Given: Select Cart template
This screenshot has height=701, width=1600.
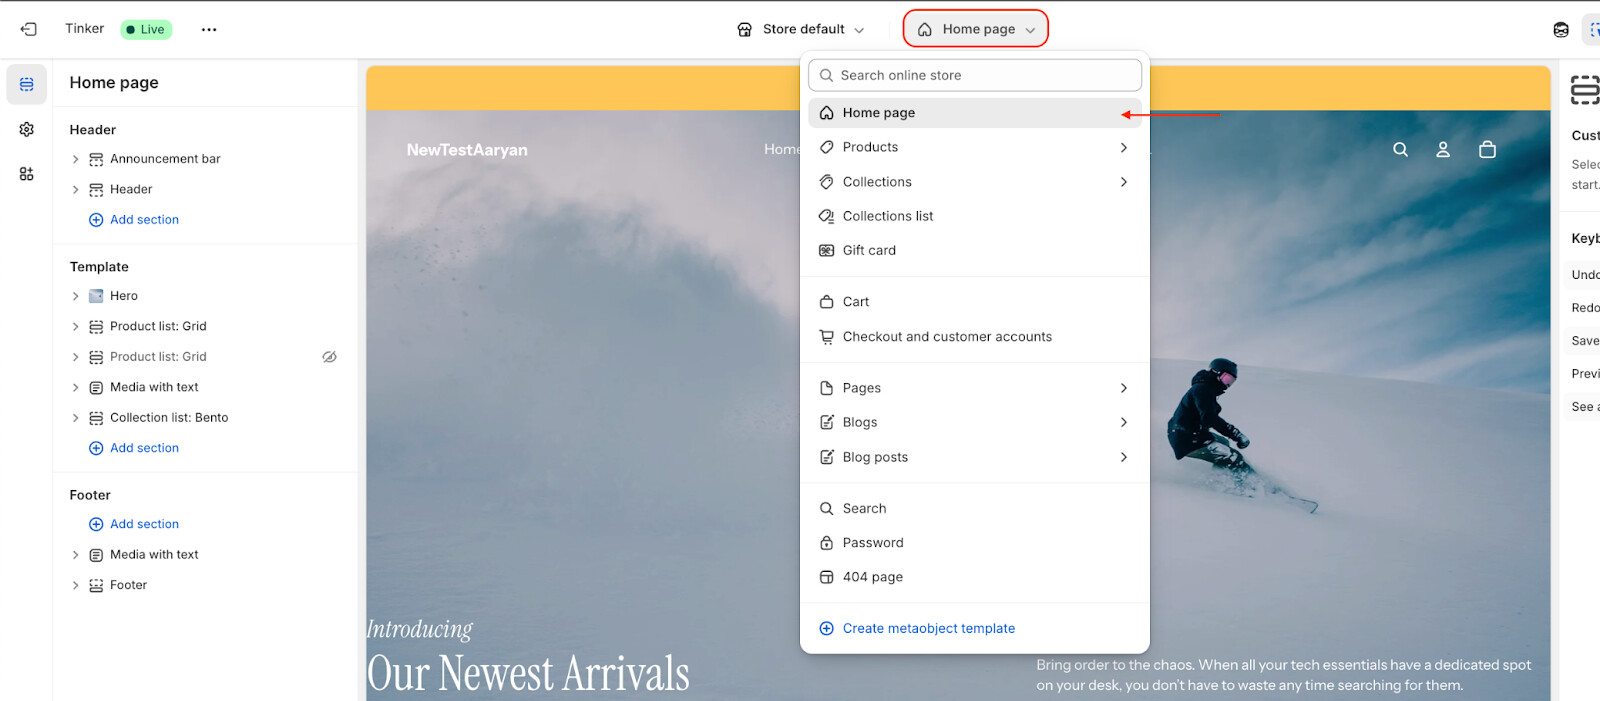Looking at the screenshot, I should pos(975,302).
